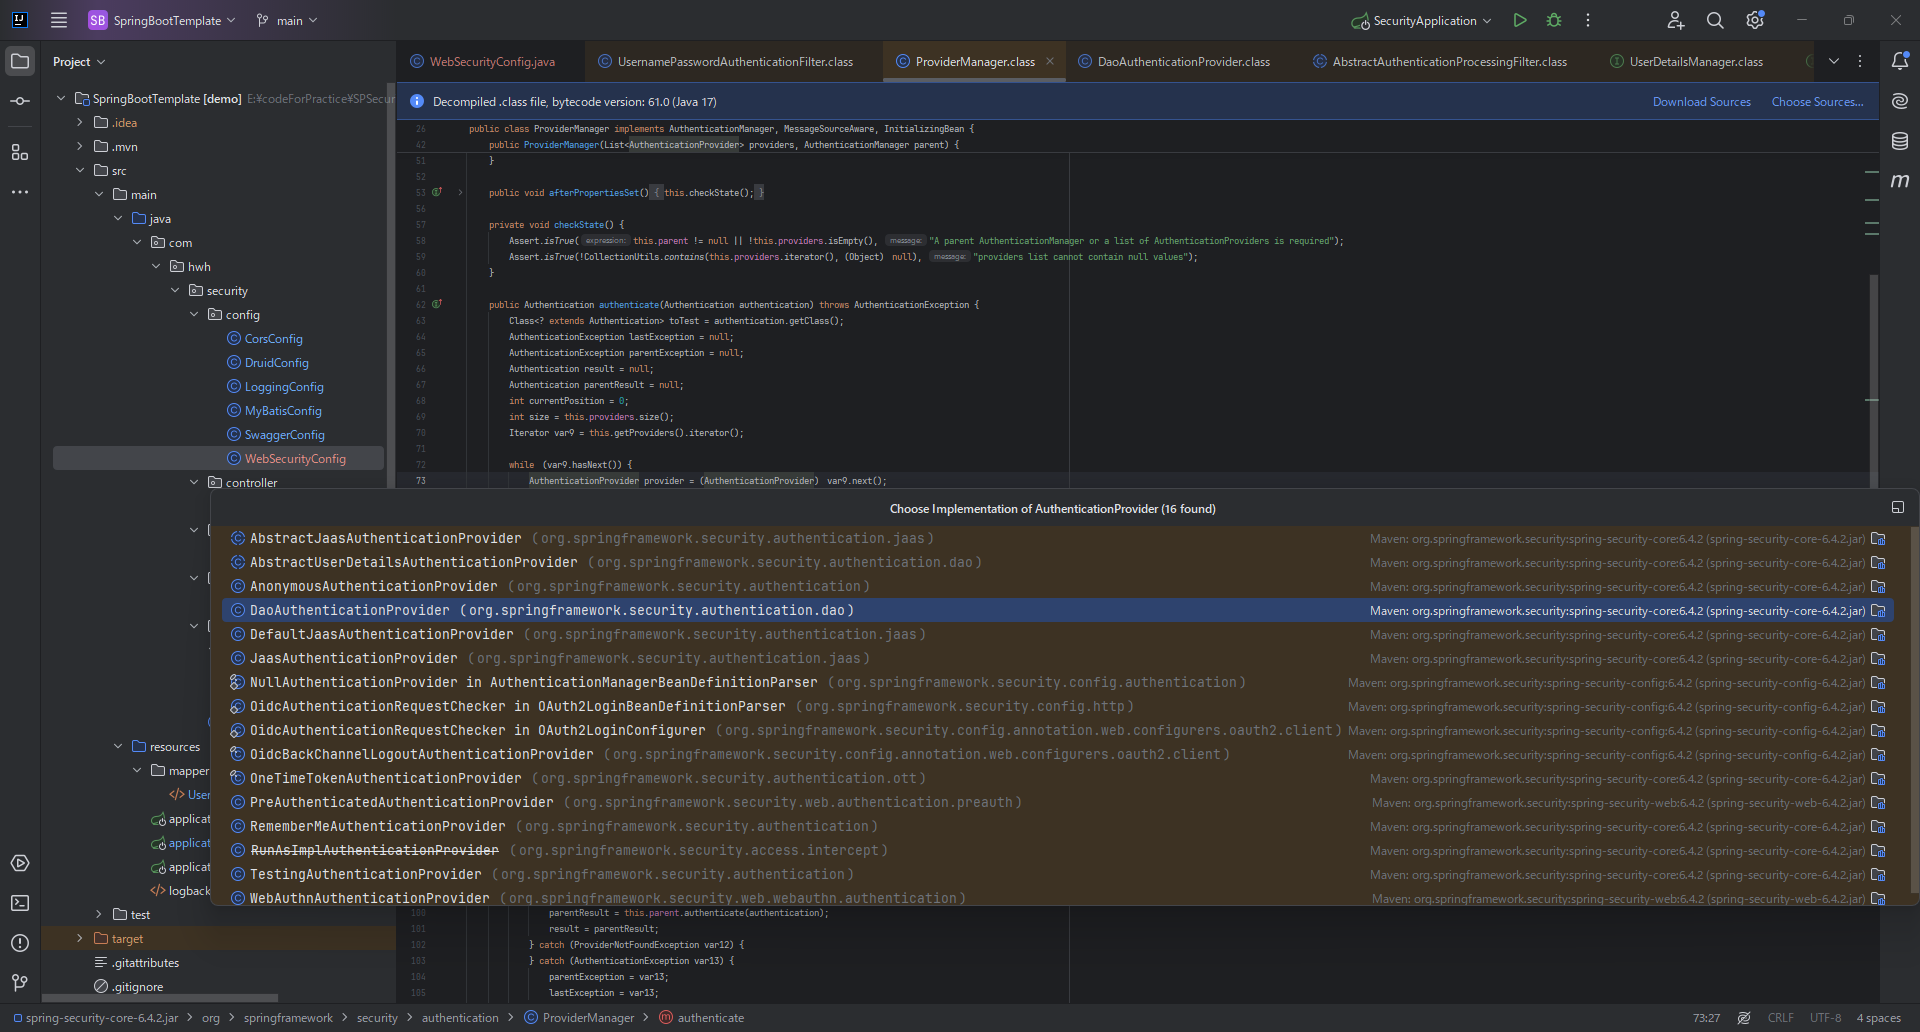Viewport: 1920px width, 1032px height.
Task: Open Code With Me user icon
Action: [x=1676, y=20]
